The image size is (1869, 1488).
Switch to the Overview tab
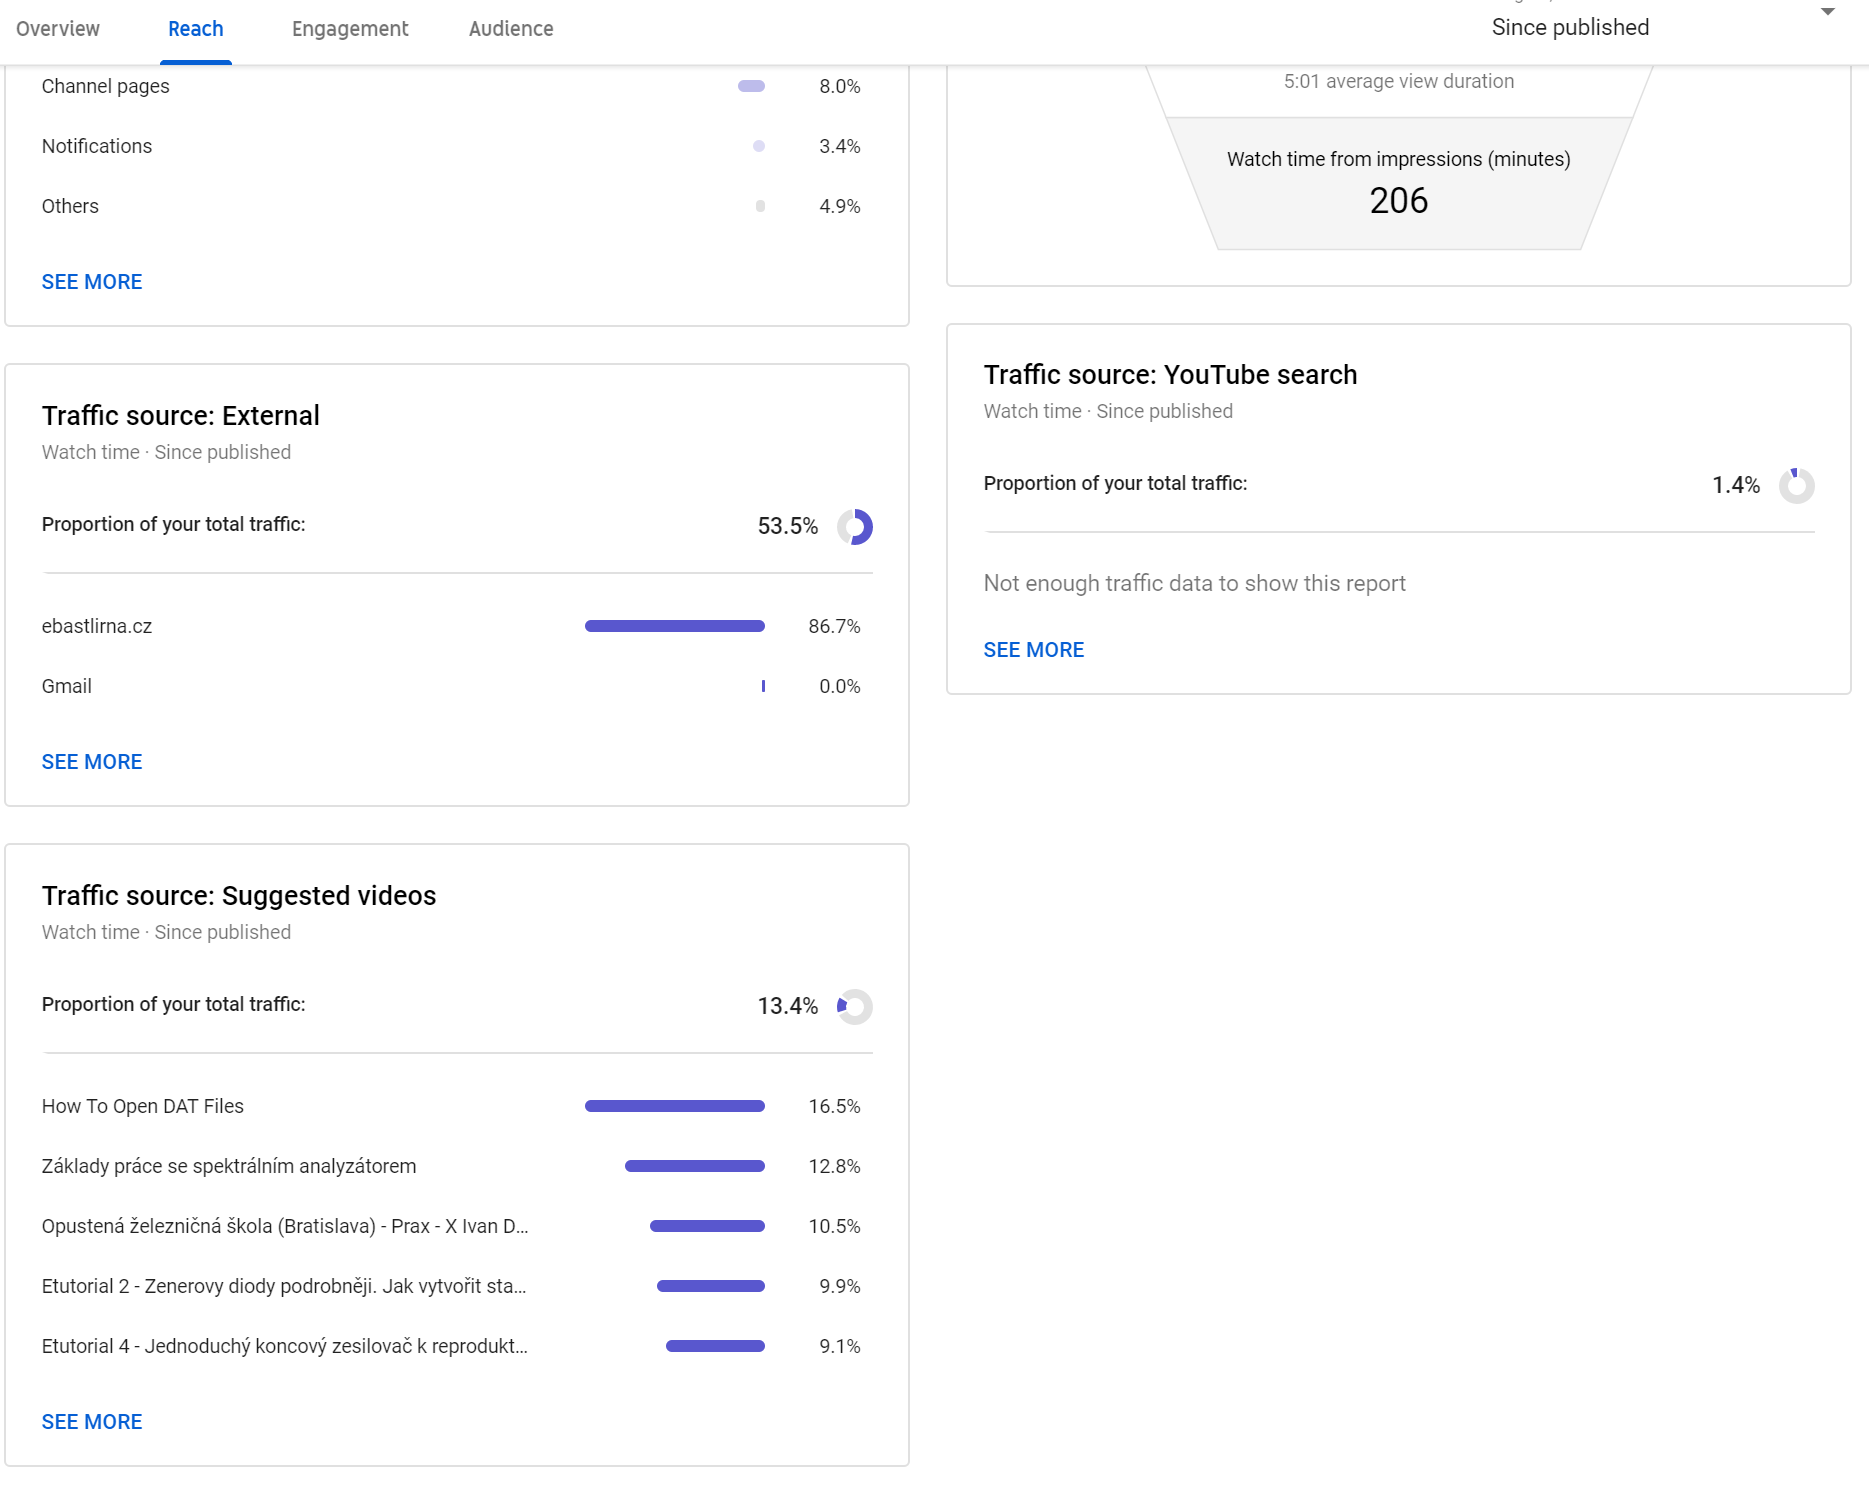click(58, 29)
